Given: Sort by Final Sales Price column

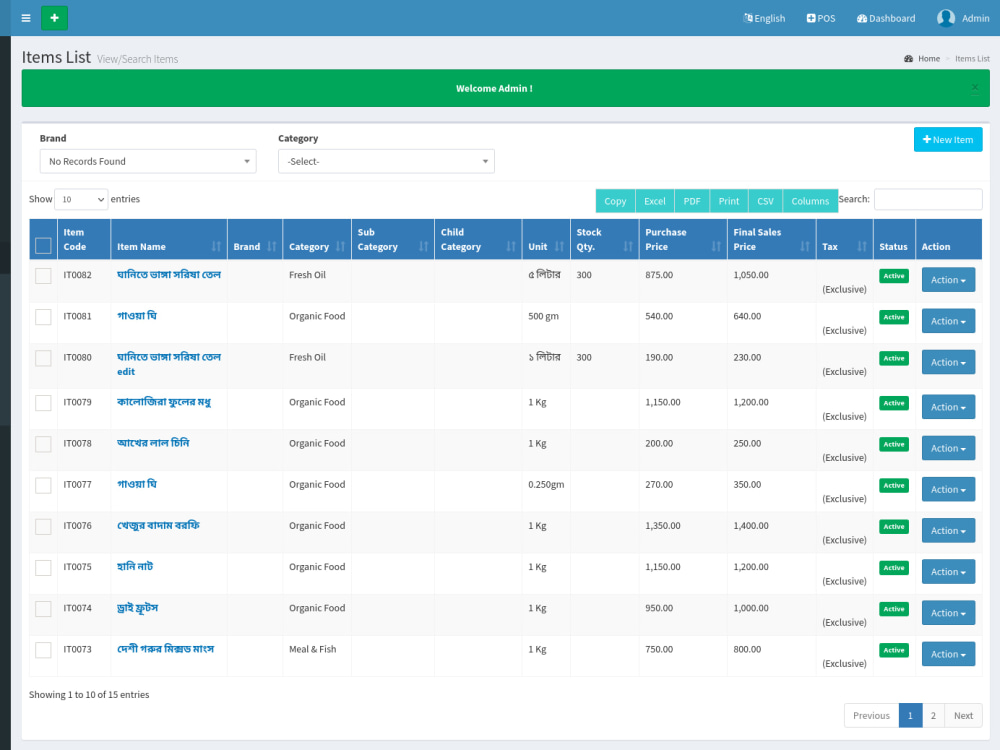Looking at the screenshot, I should tap(771, 239).
